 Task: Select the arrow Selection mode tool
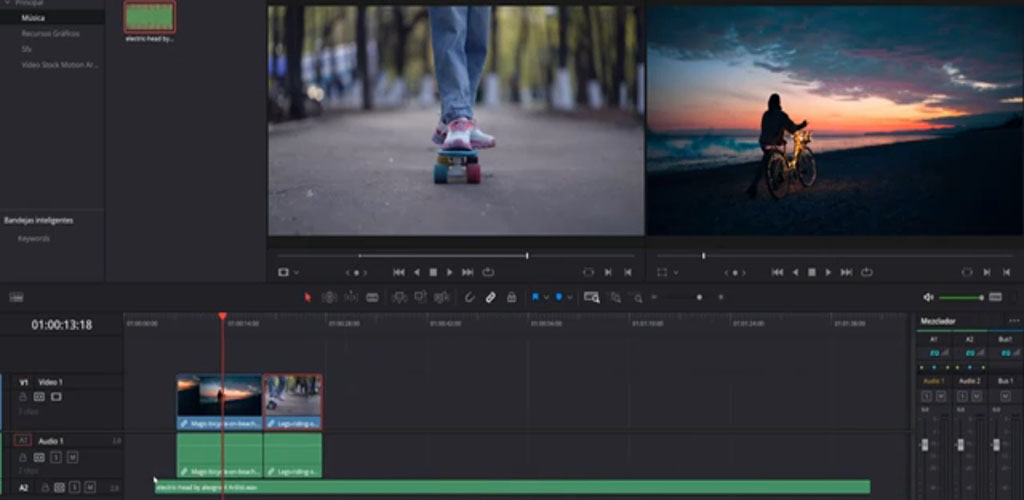308,297
